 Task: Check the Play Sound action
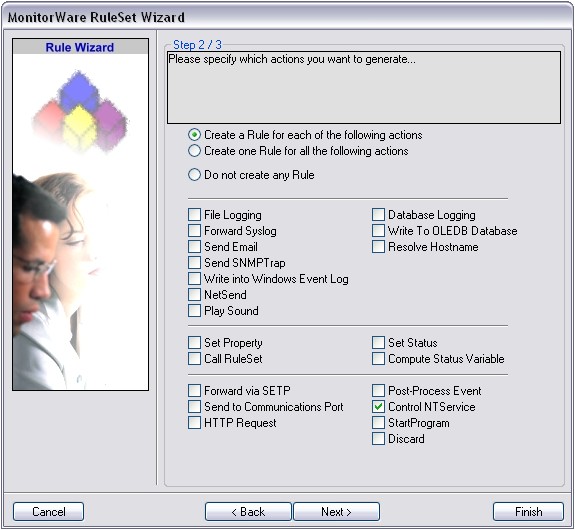pyautogui.click(x=194, y=311)
